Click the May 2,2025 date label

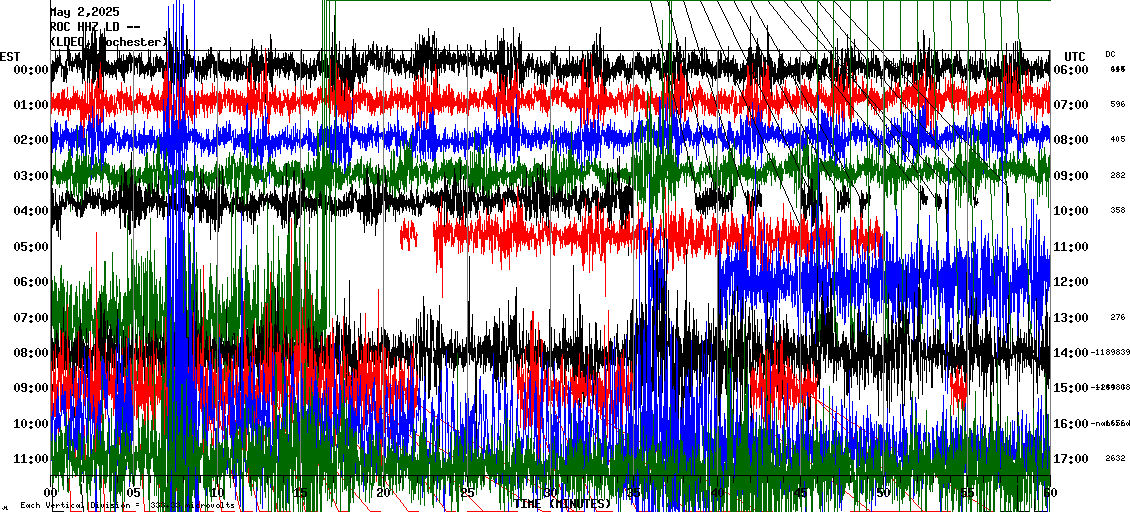pyautogui.click(x=84, y=12)
